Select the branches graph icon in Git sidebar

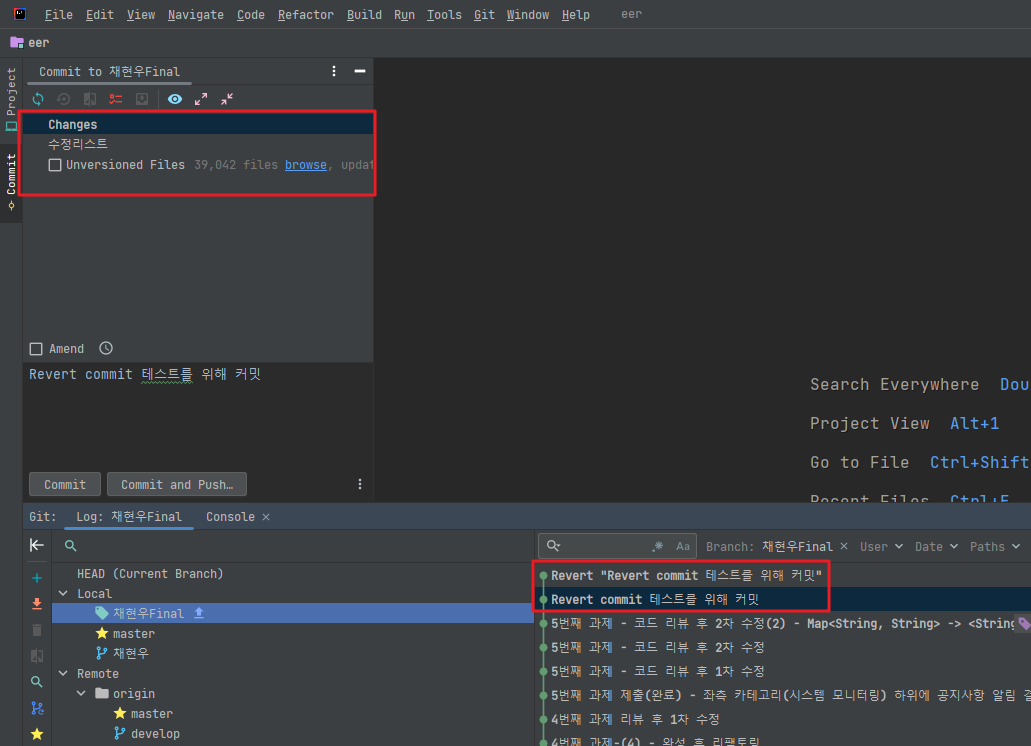point(37,708)
